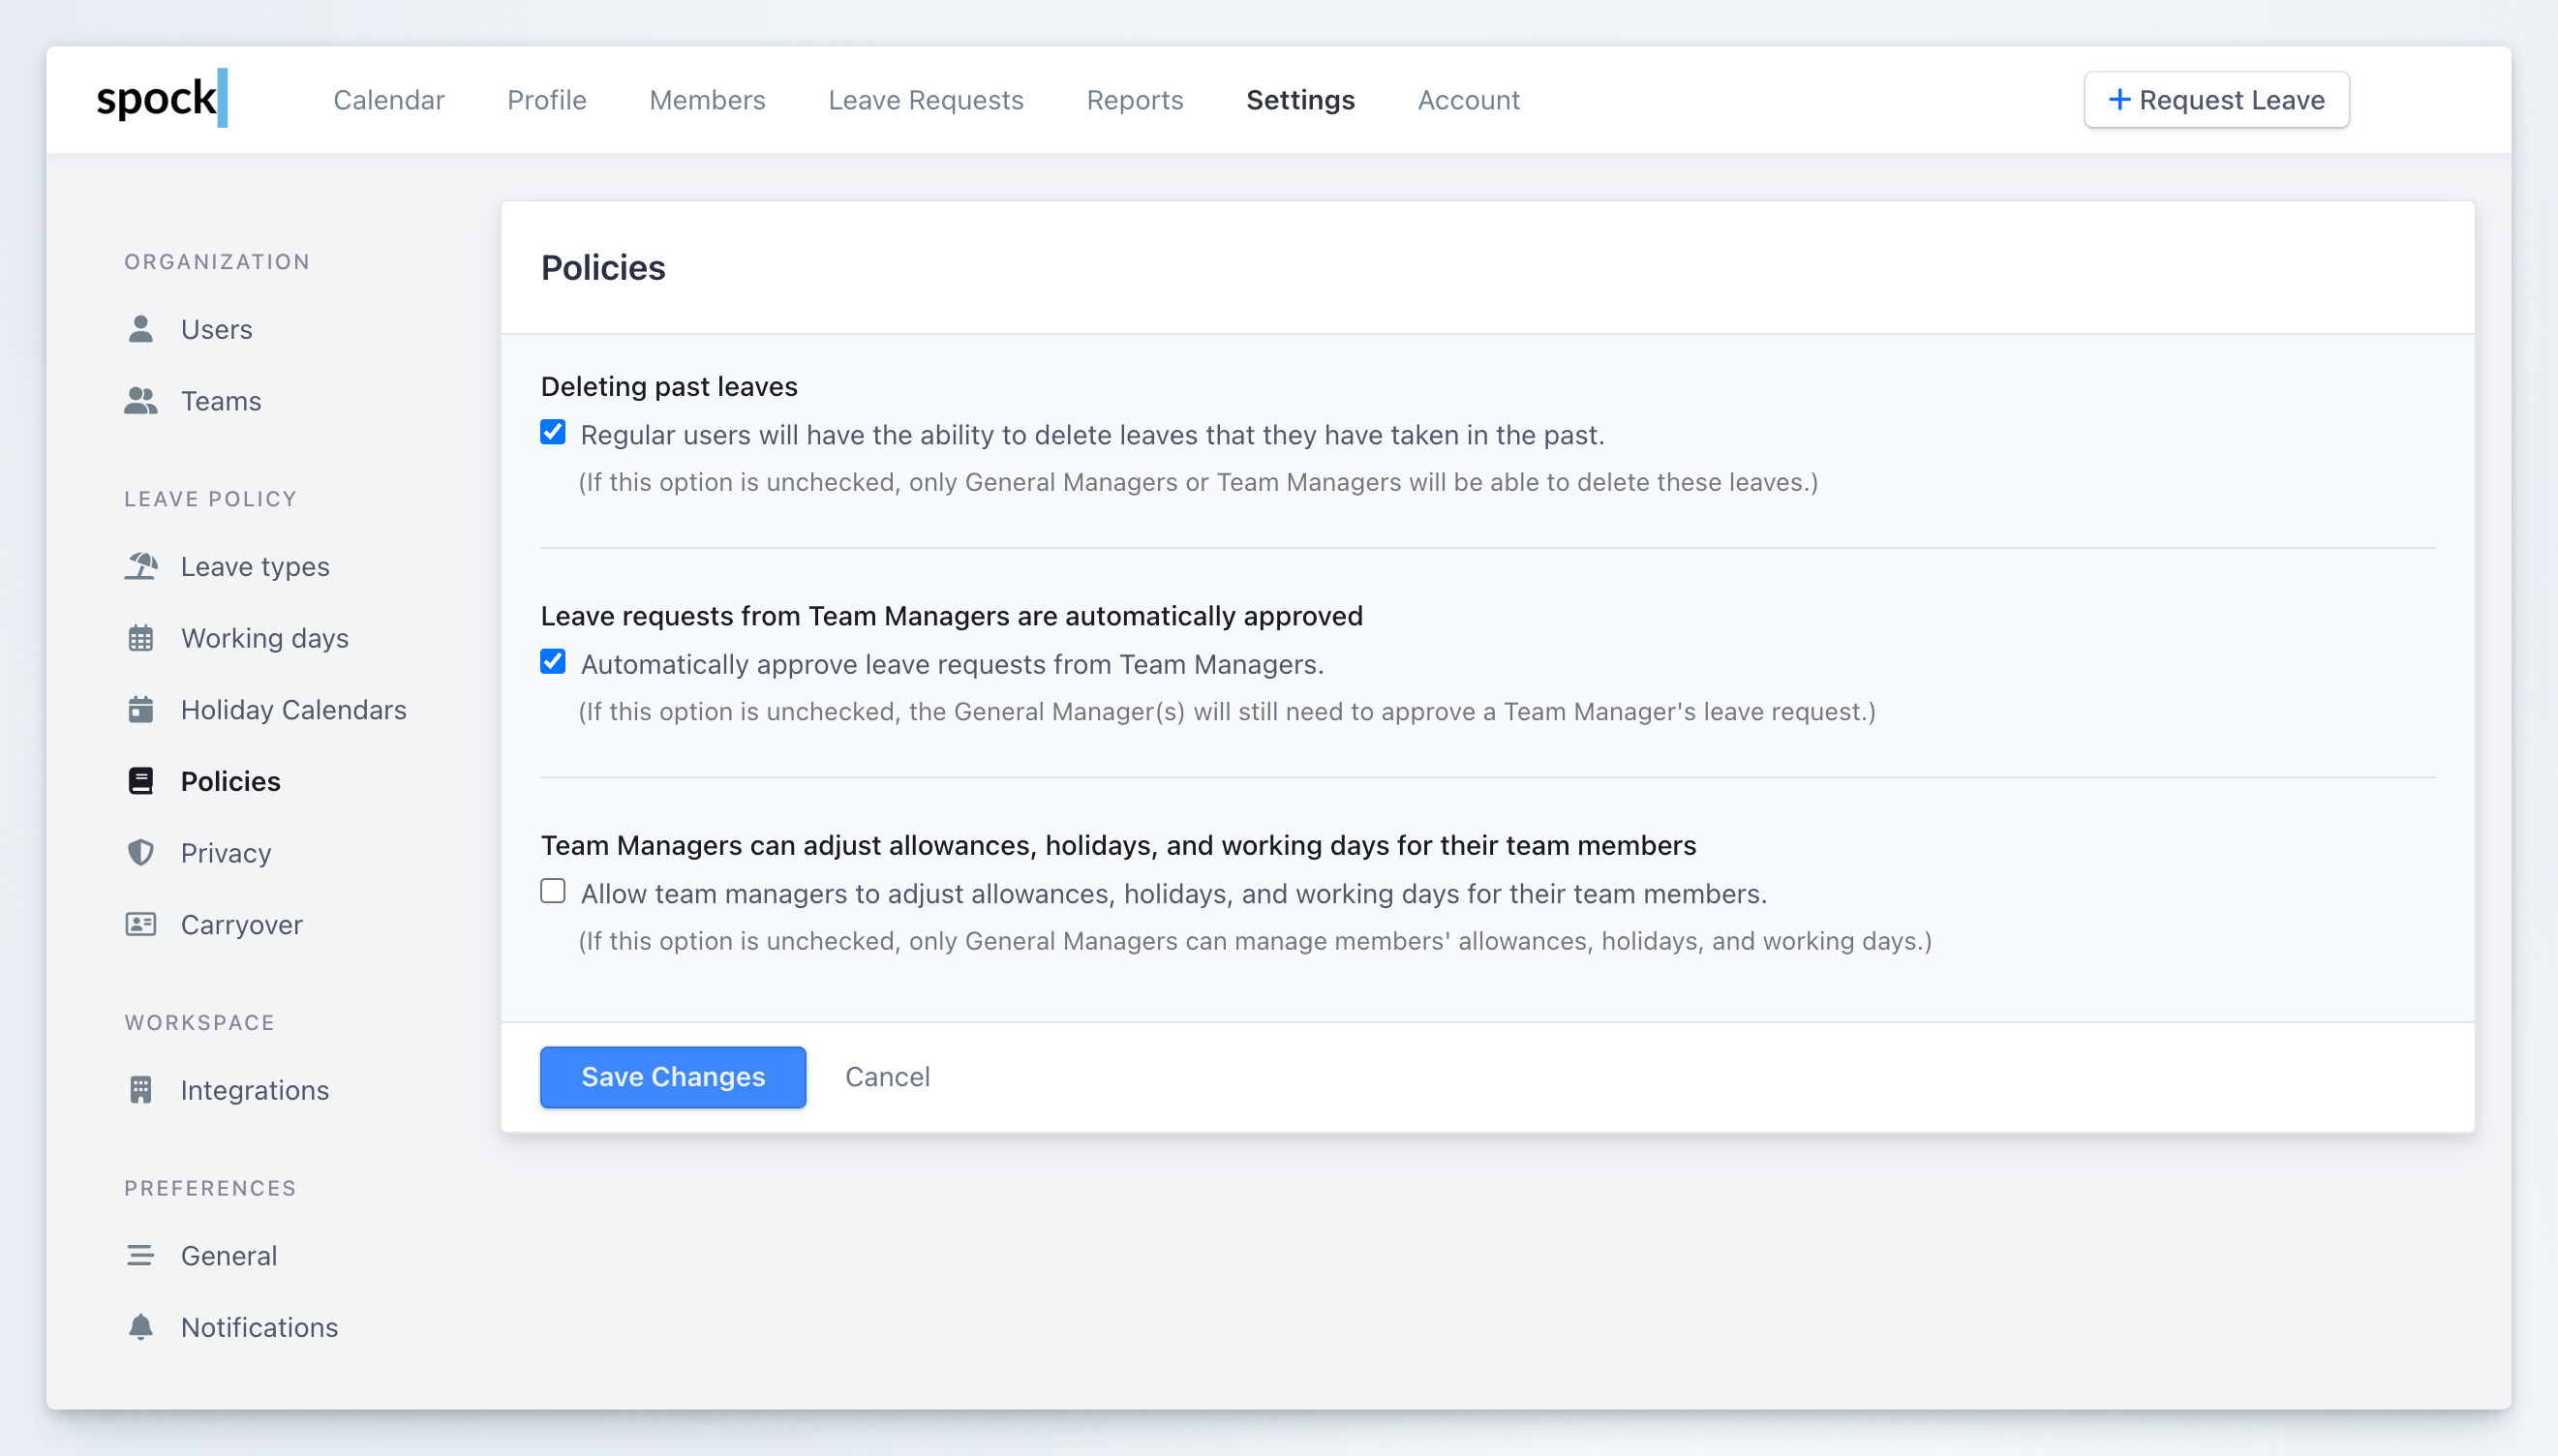Uncheck the deleting past leaves checkbox

point(553,433)
